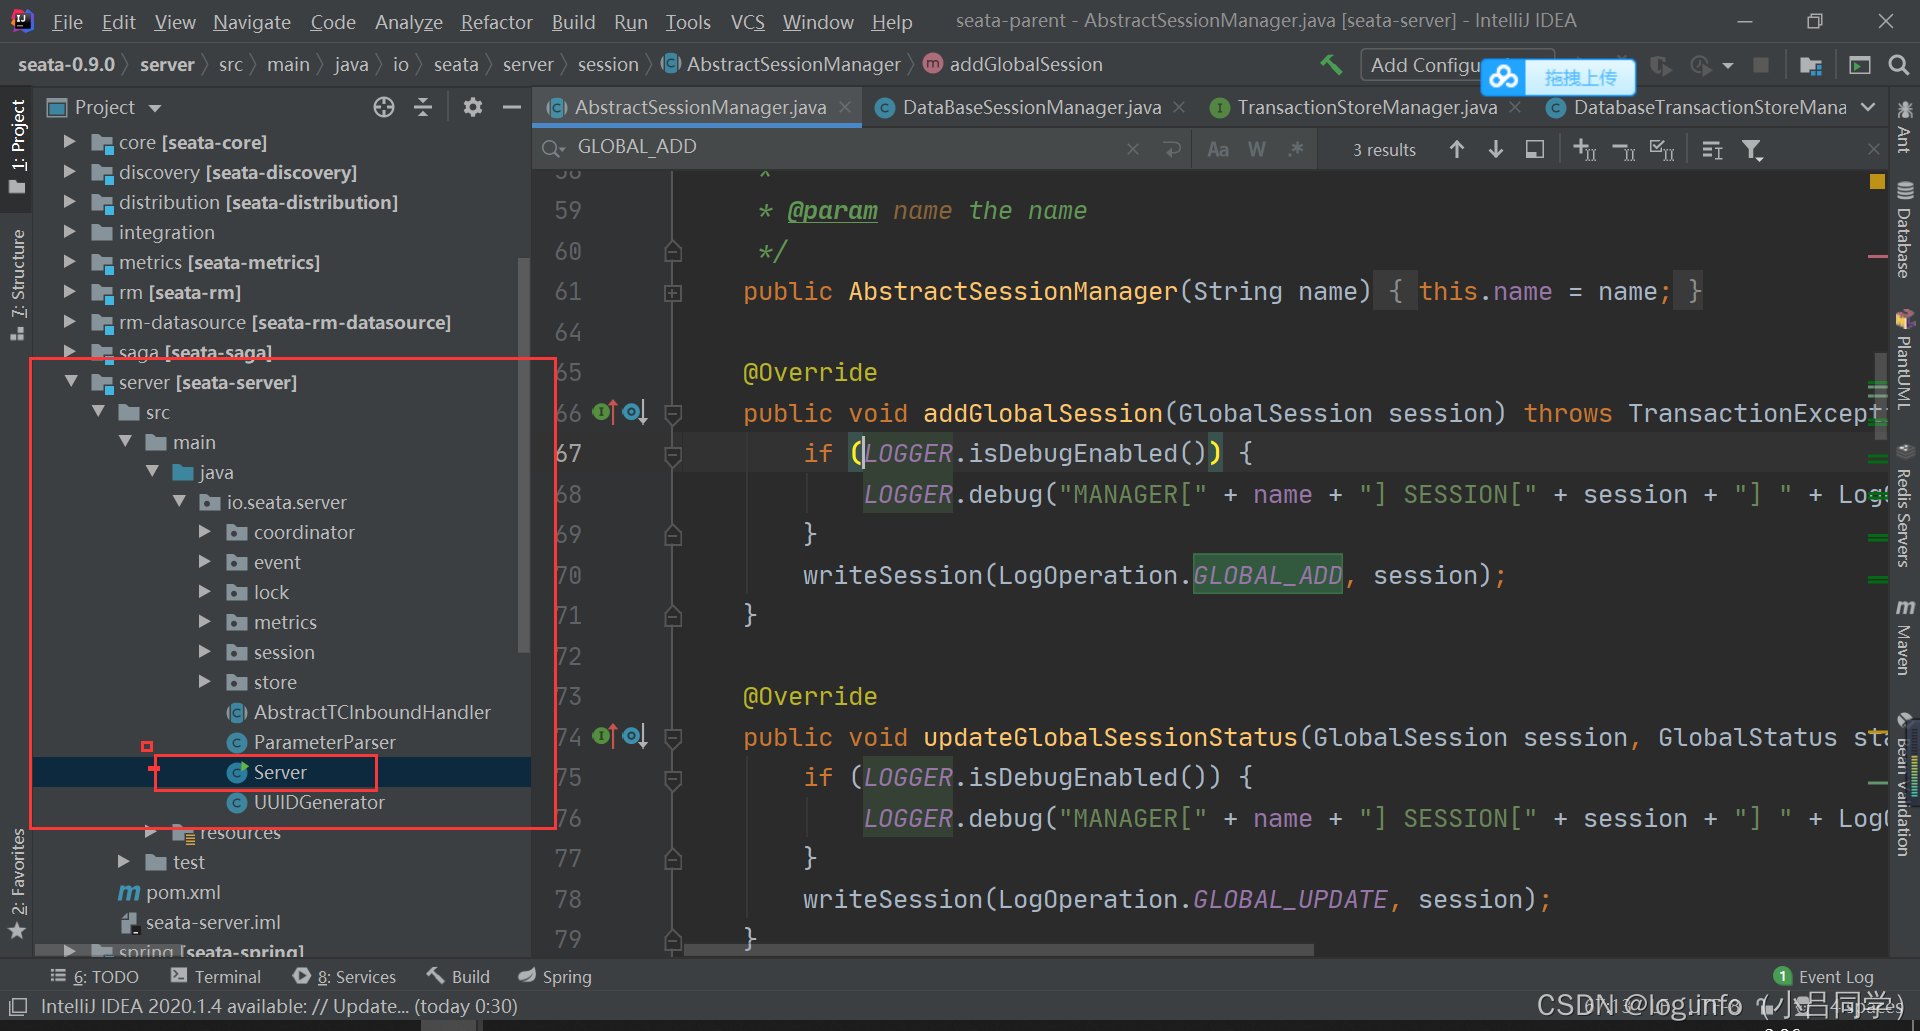Click horizontal scrollbar of code editor
This screenshot has width=1920, height=1031.
coord(1000,950)
